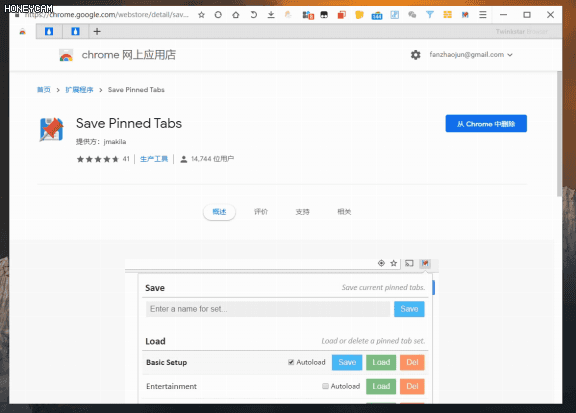The width and height of the screenshot is (576, 413).
Task: Click the Load button for Entertainment
Action: (x=381, y=386)
